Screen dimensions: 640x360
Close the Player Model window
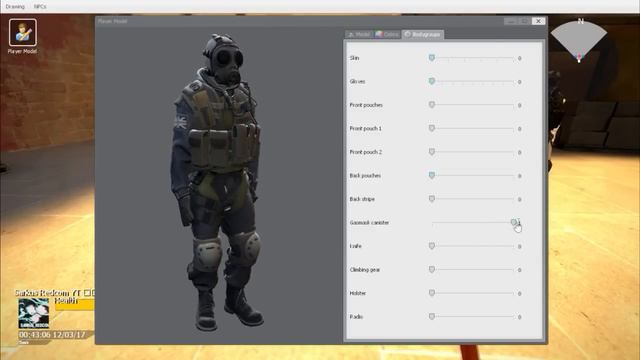(538, 21)
